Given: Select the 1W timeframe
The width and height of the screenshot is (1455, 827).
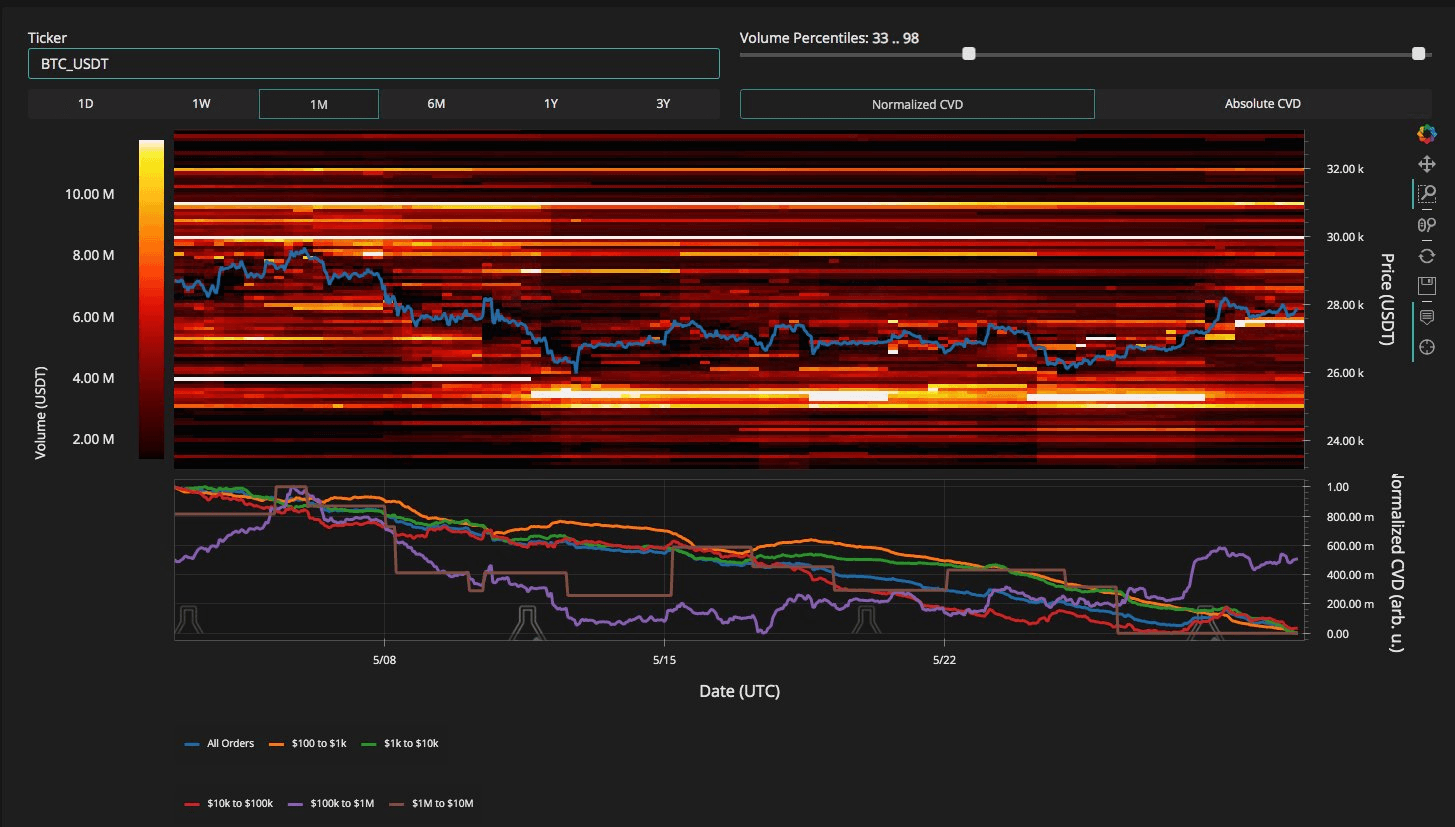Looking at the screenshot, I should pos(202,104).
